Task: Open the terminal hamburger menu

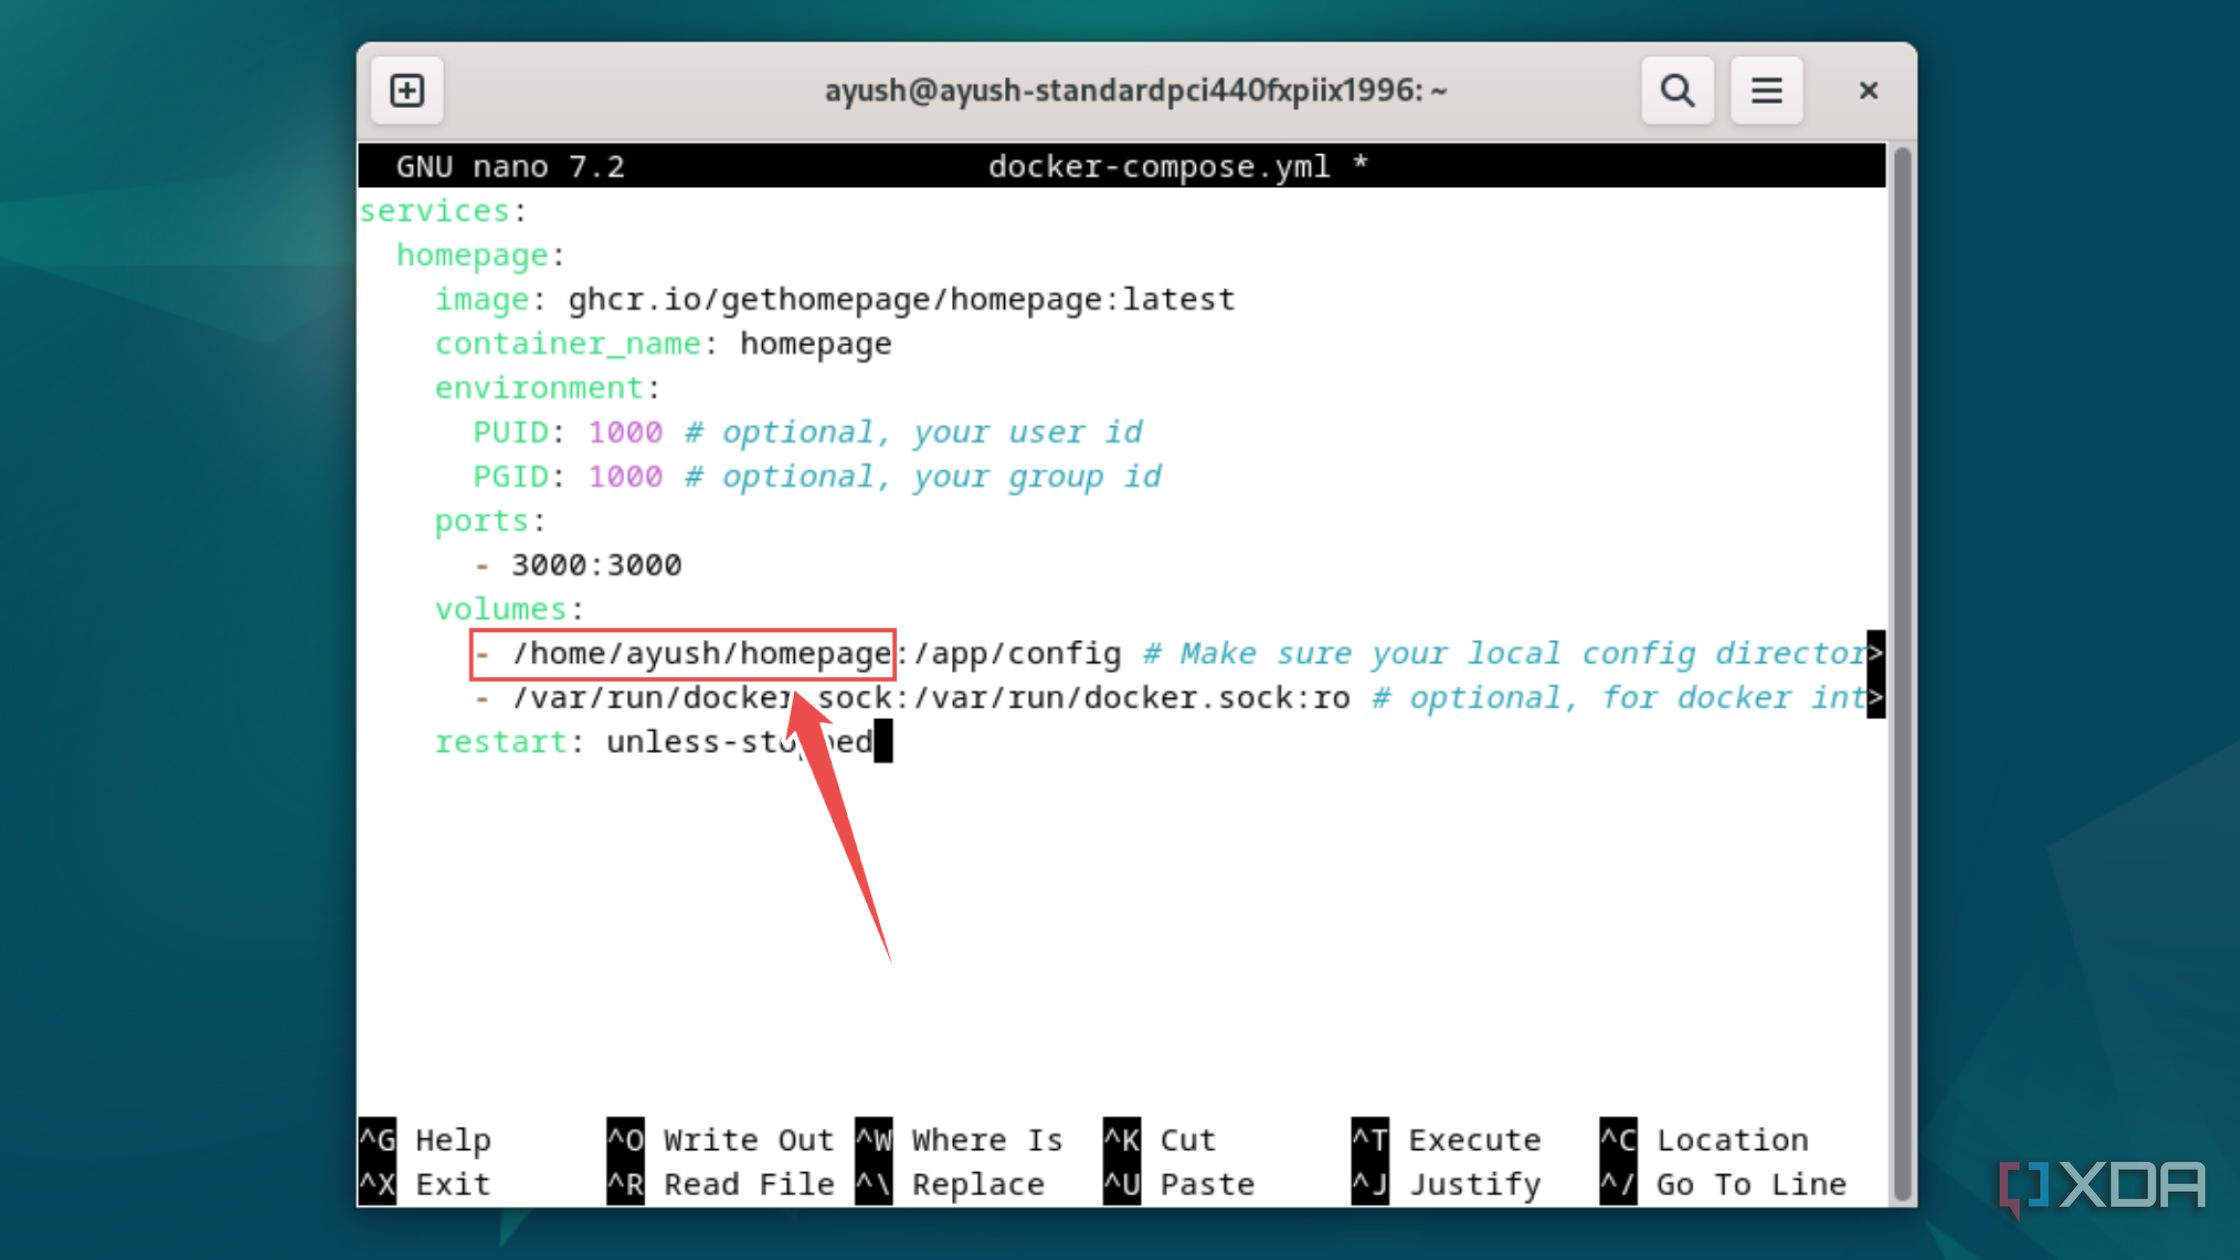Action: 1766,90
